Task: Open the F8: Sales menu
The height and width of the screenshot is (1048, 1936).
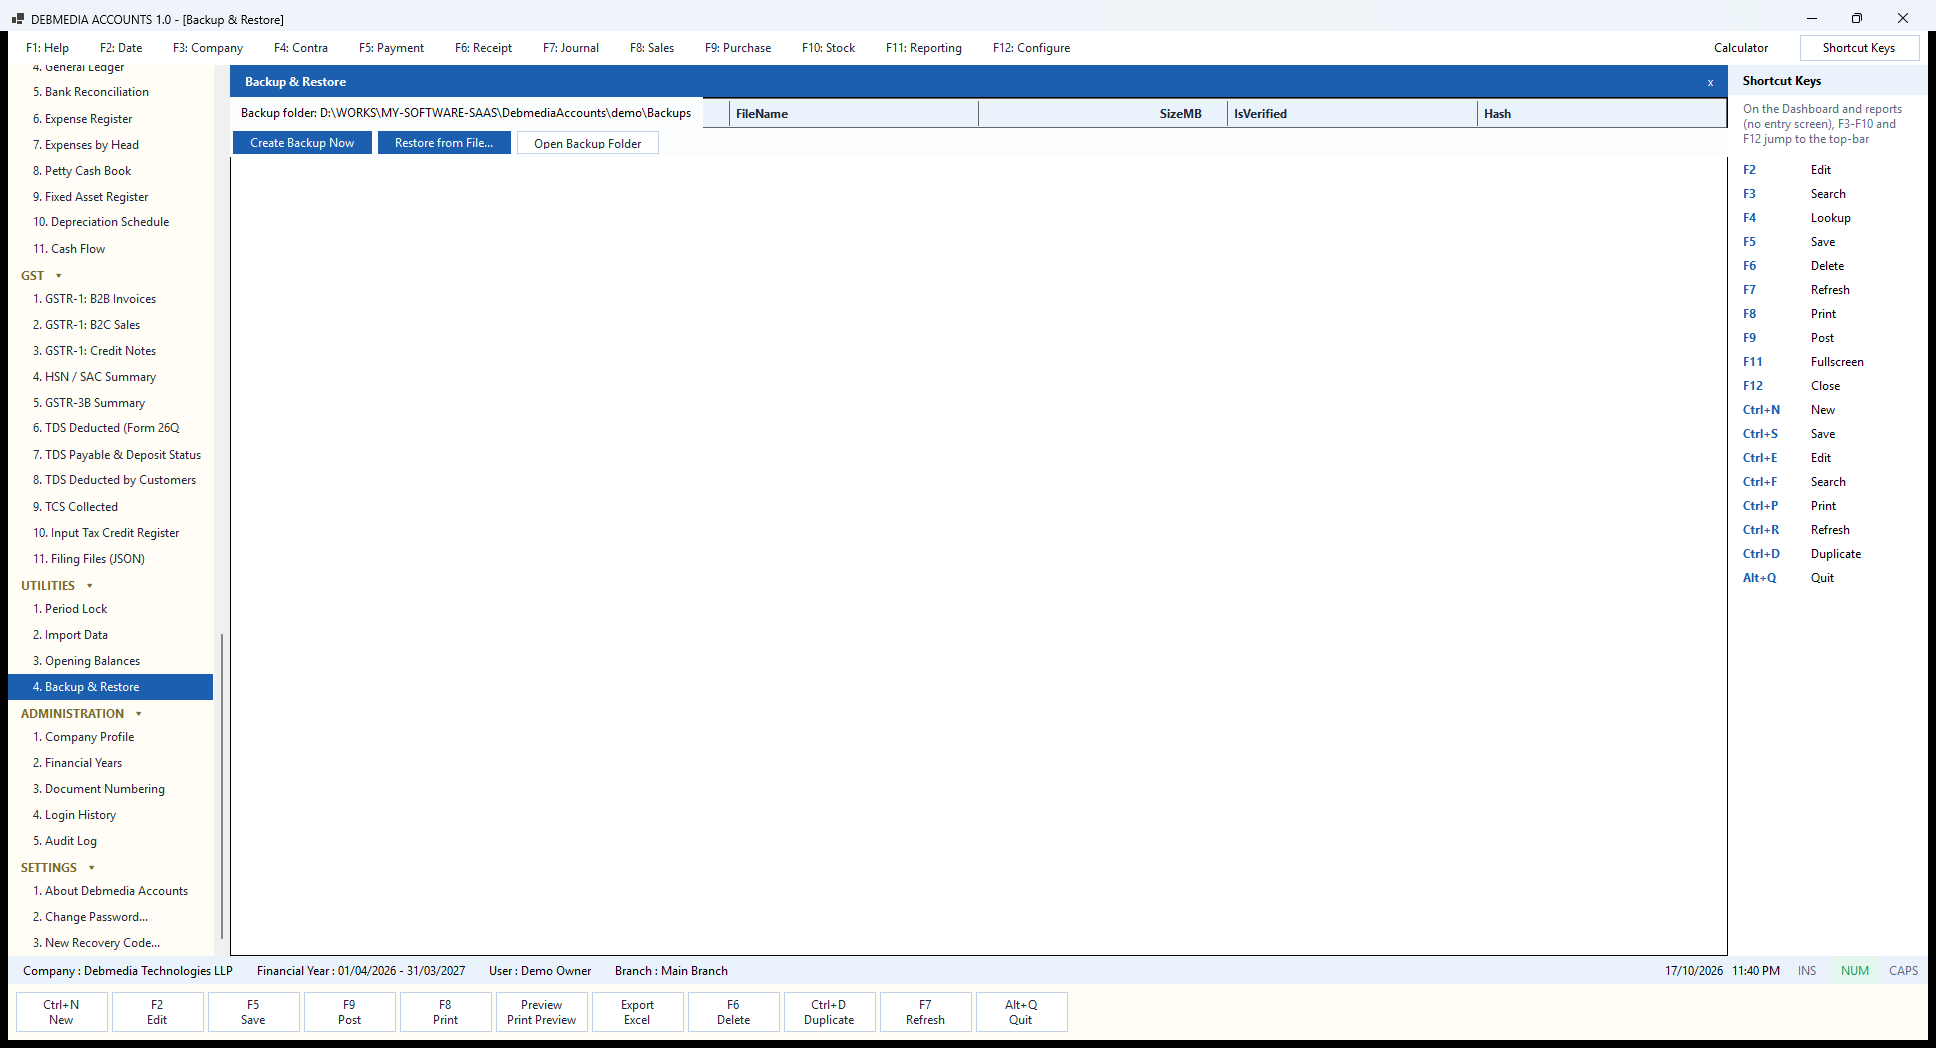Action: click(652, 48)
